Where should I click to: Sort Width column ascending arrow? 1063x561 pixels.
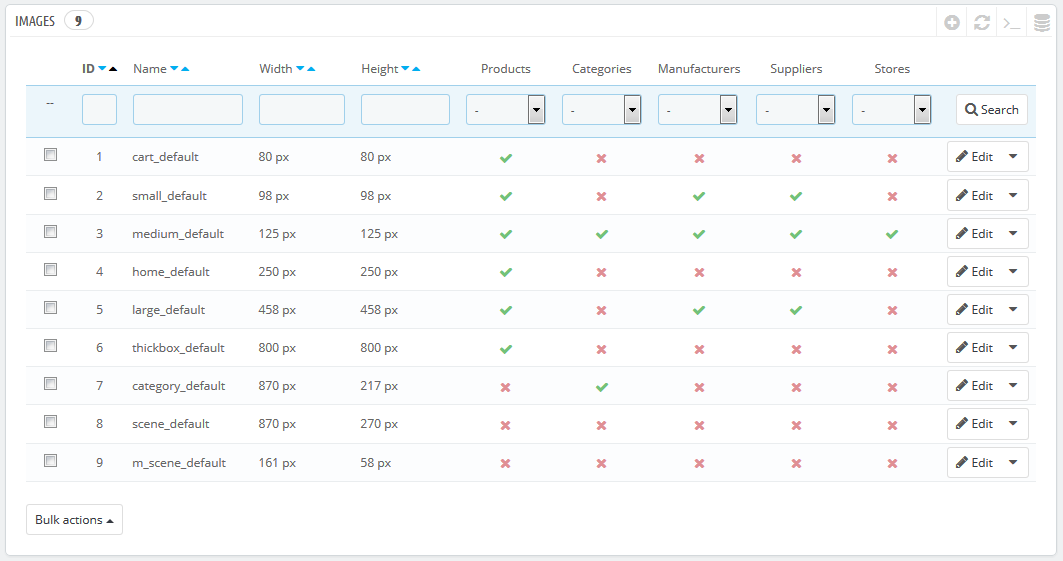pos(311,68)
